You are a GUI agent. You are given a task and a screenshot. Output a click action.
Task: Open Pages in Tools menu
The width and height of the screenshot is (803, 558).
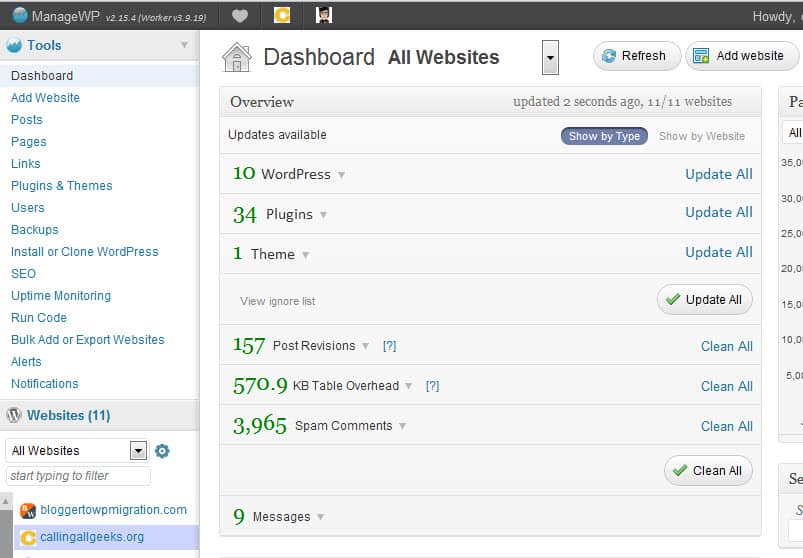tap(29, 142)
